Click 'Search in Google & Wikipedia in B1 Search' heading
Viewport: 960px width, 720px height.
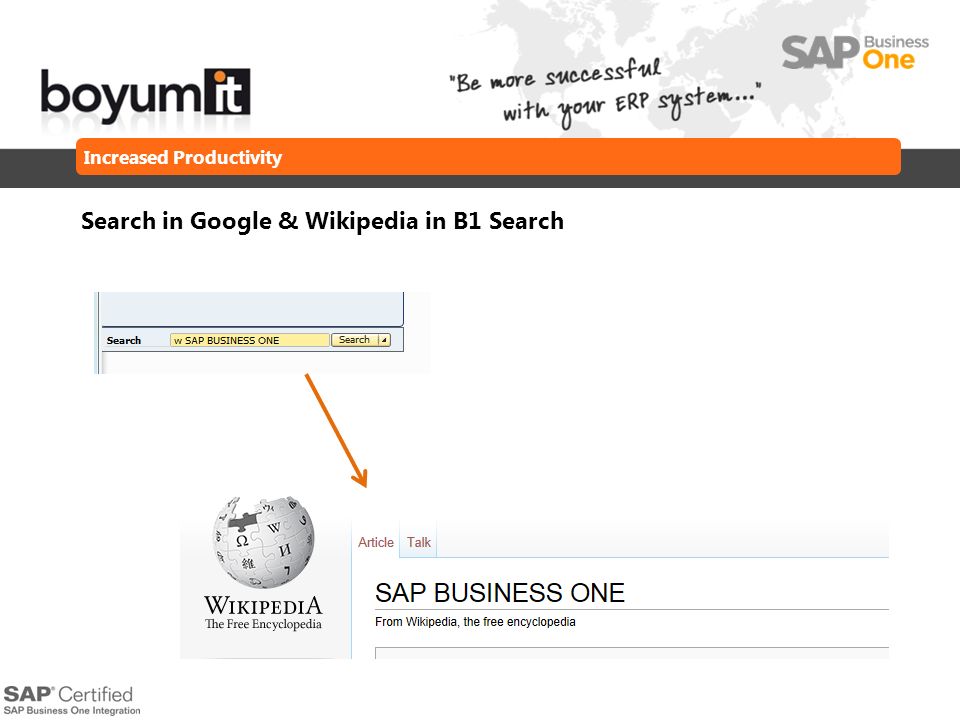[322, 222]
